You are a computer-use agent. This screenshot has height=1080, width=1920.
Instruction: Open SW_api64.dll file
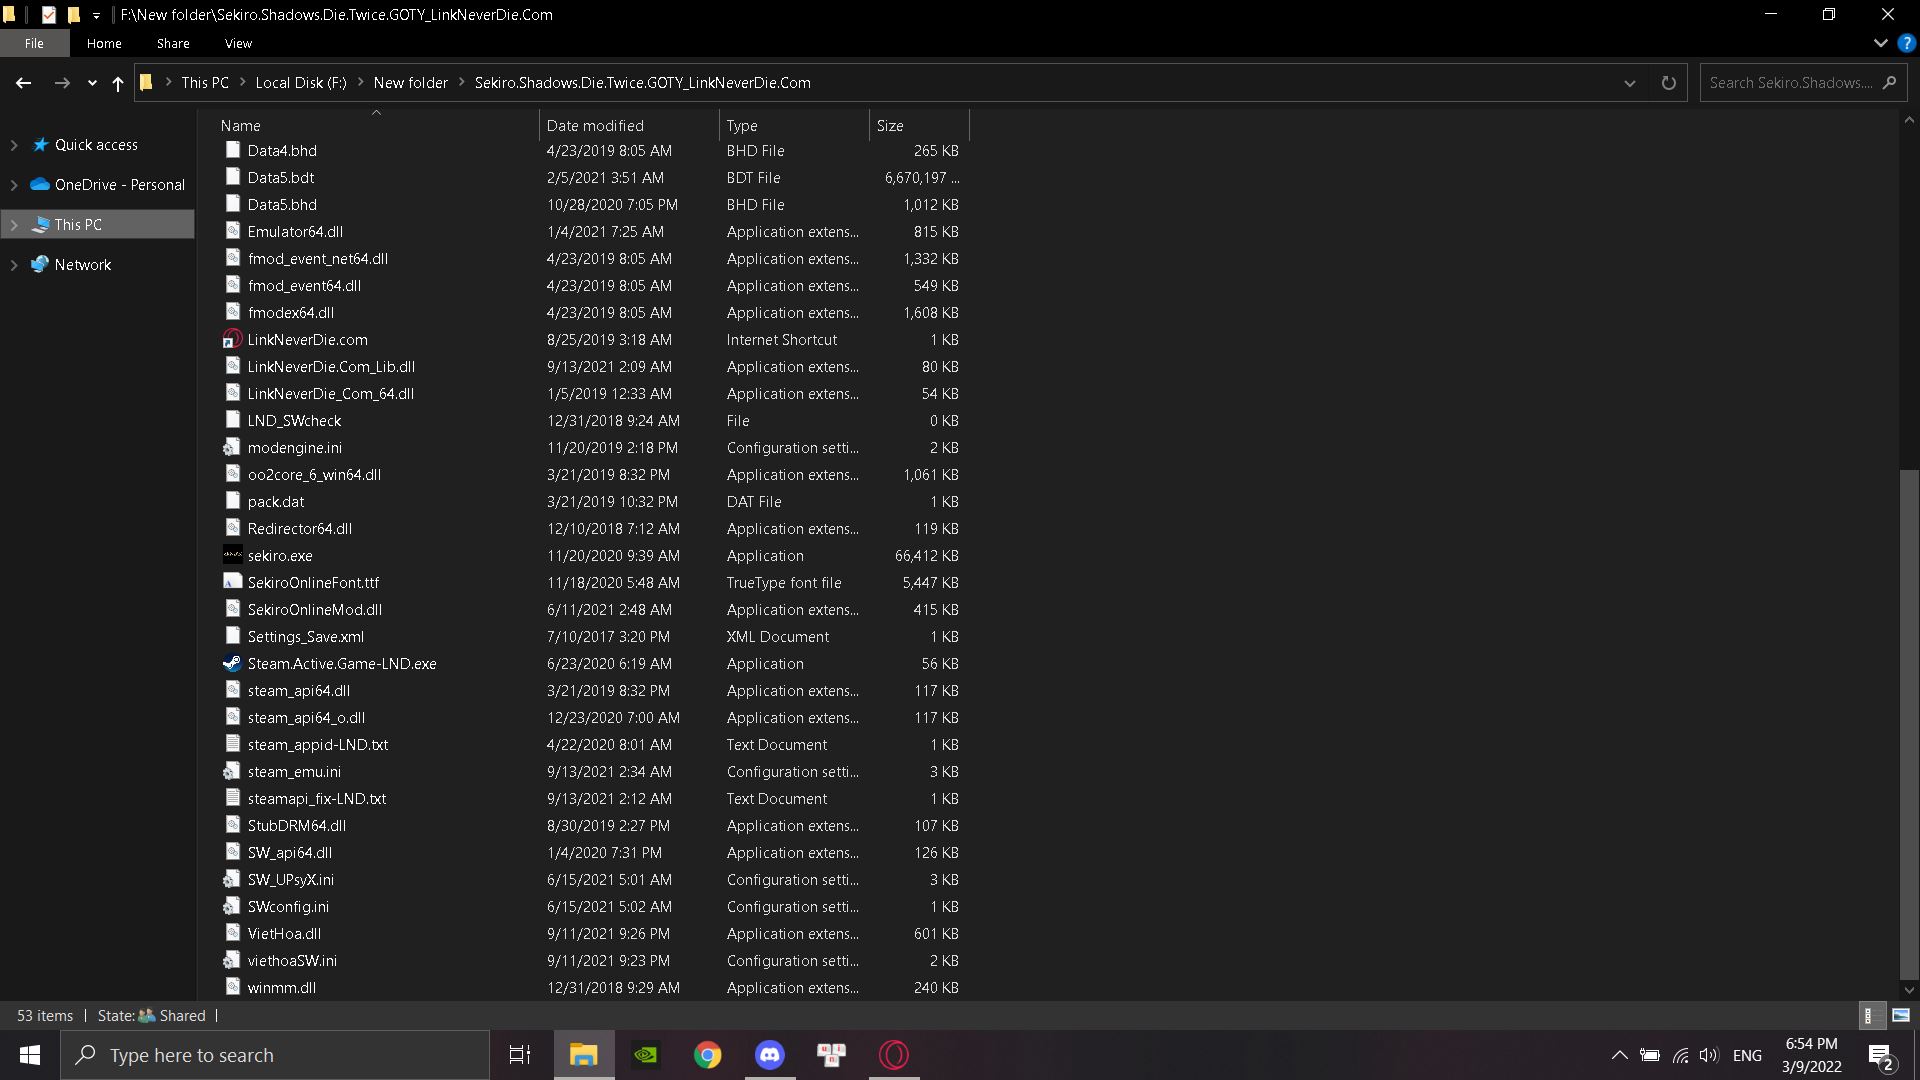(x=290, y=852)
